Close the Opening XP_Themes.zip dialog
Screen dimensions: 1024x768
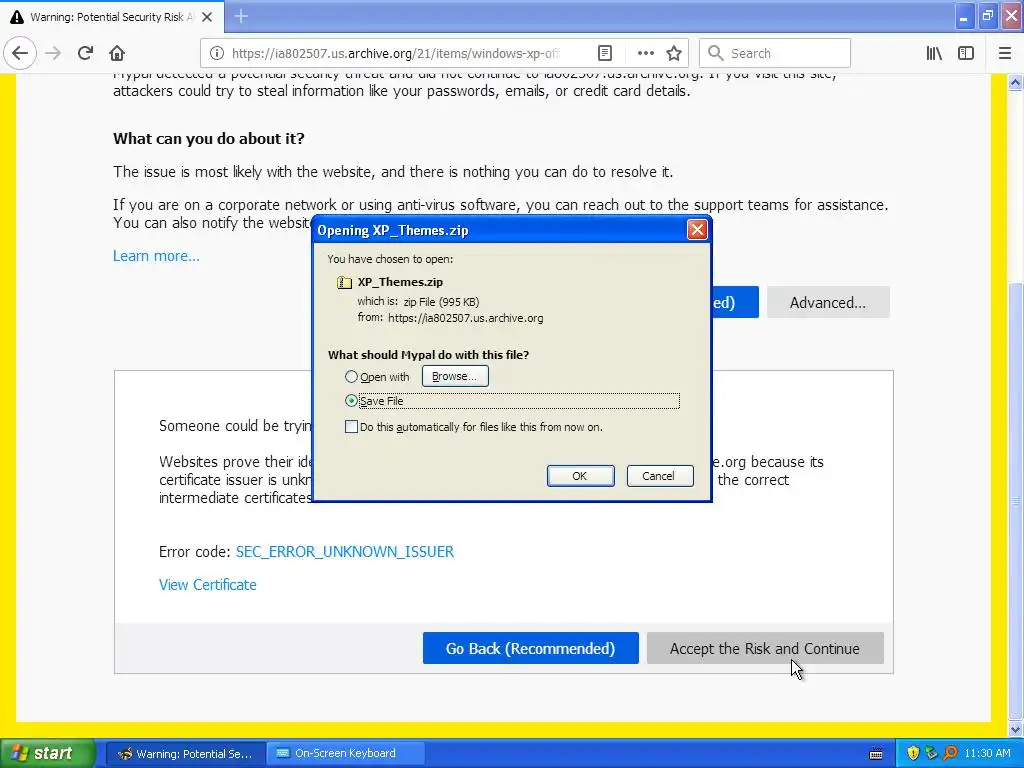tap(697, 230)
